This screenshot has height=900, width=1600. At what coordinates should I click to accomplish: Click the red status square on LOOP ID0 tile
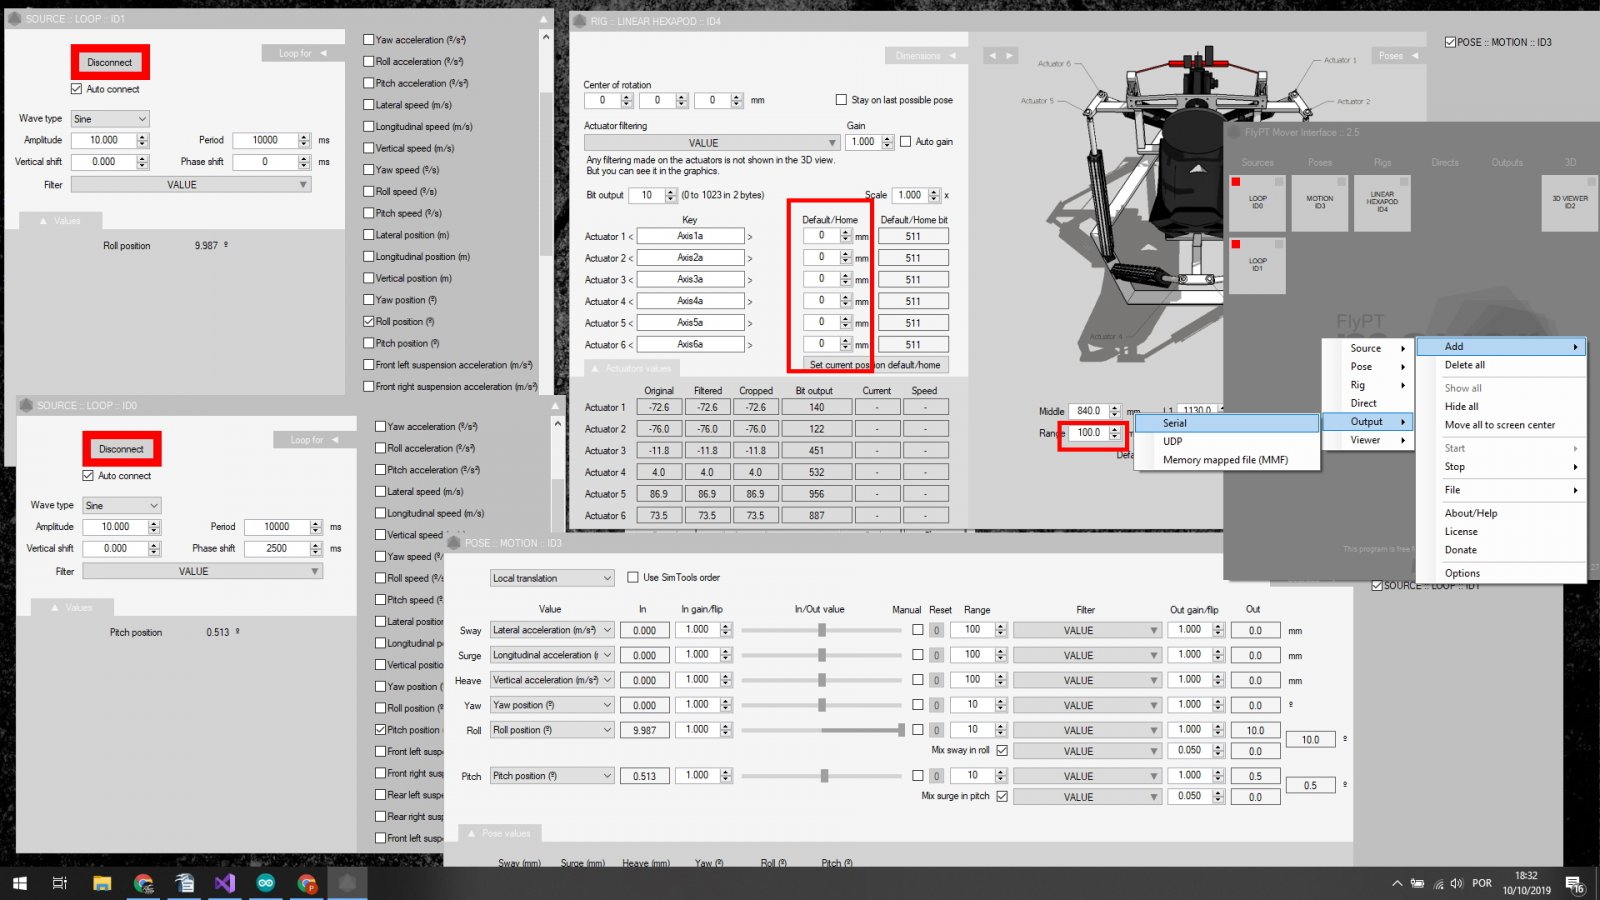pyautogui.click(x=1236, y=182)
